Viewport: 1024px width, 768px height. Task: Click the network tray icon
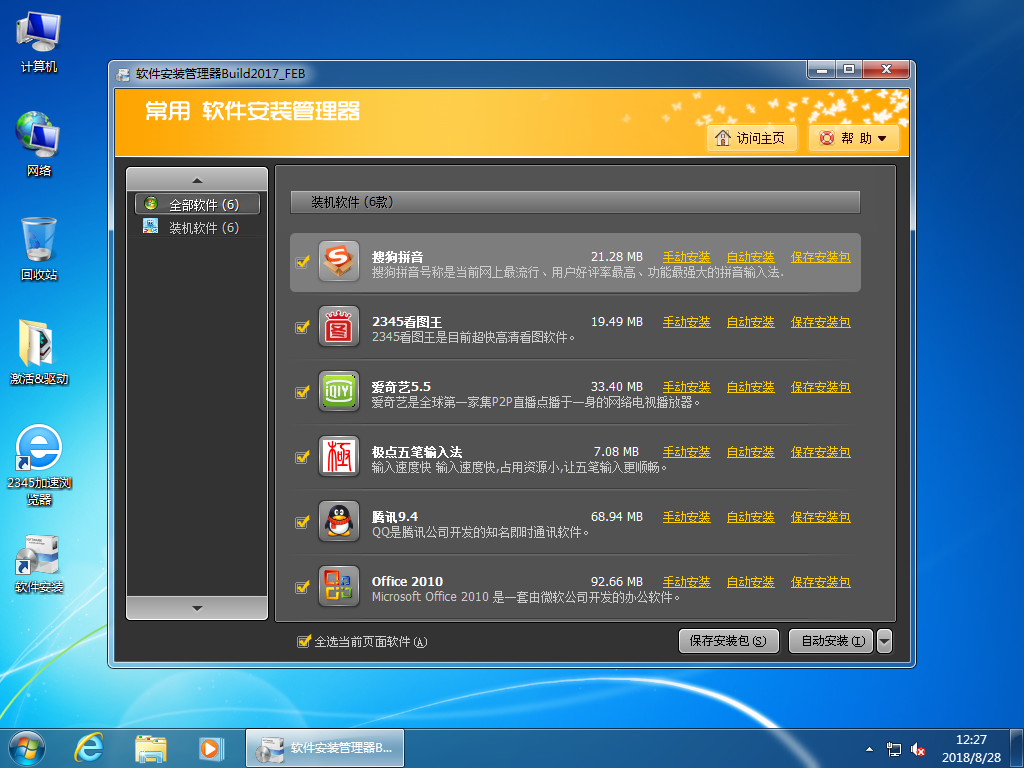[893, 750]
